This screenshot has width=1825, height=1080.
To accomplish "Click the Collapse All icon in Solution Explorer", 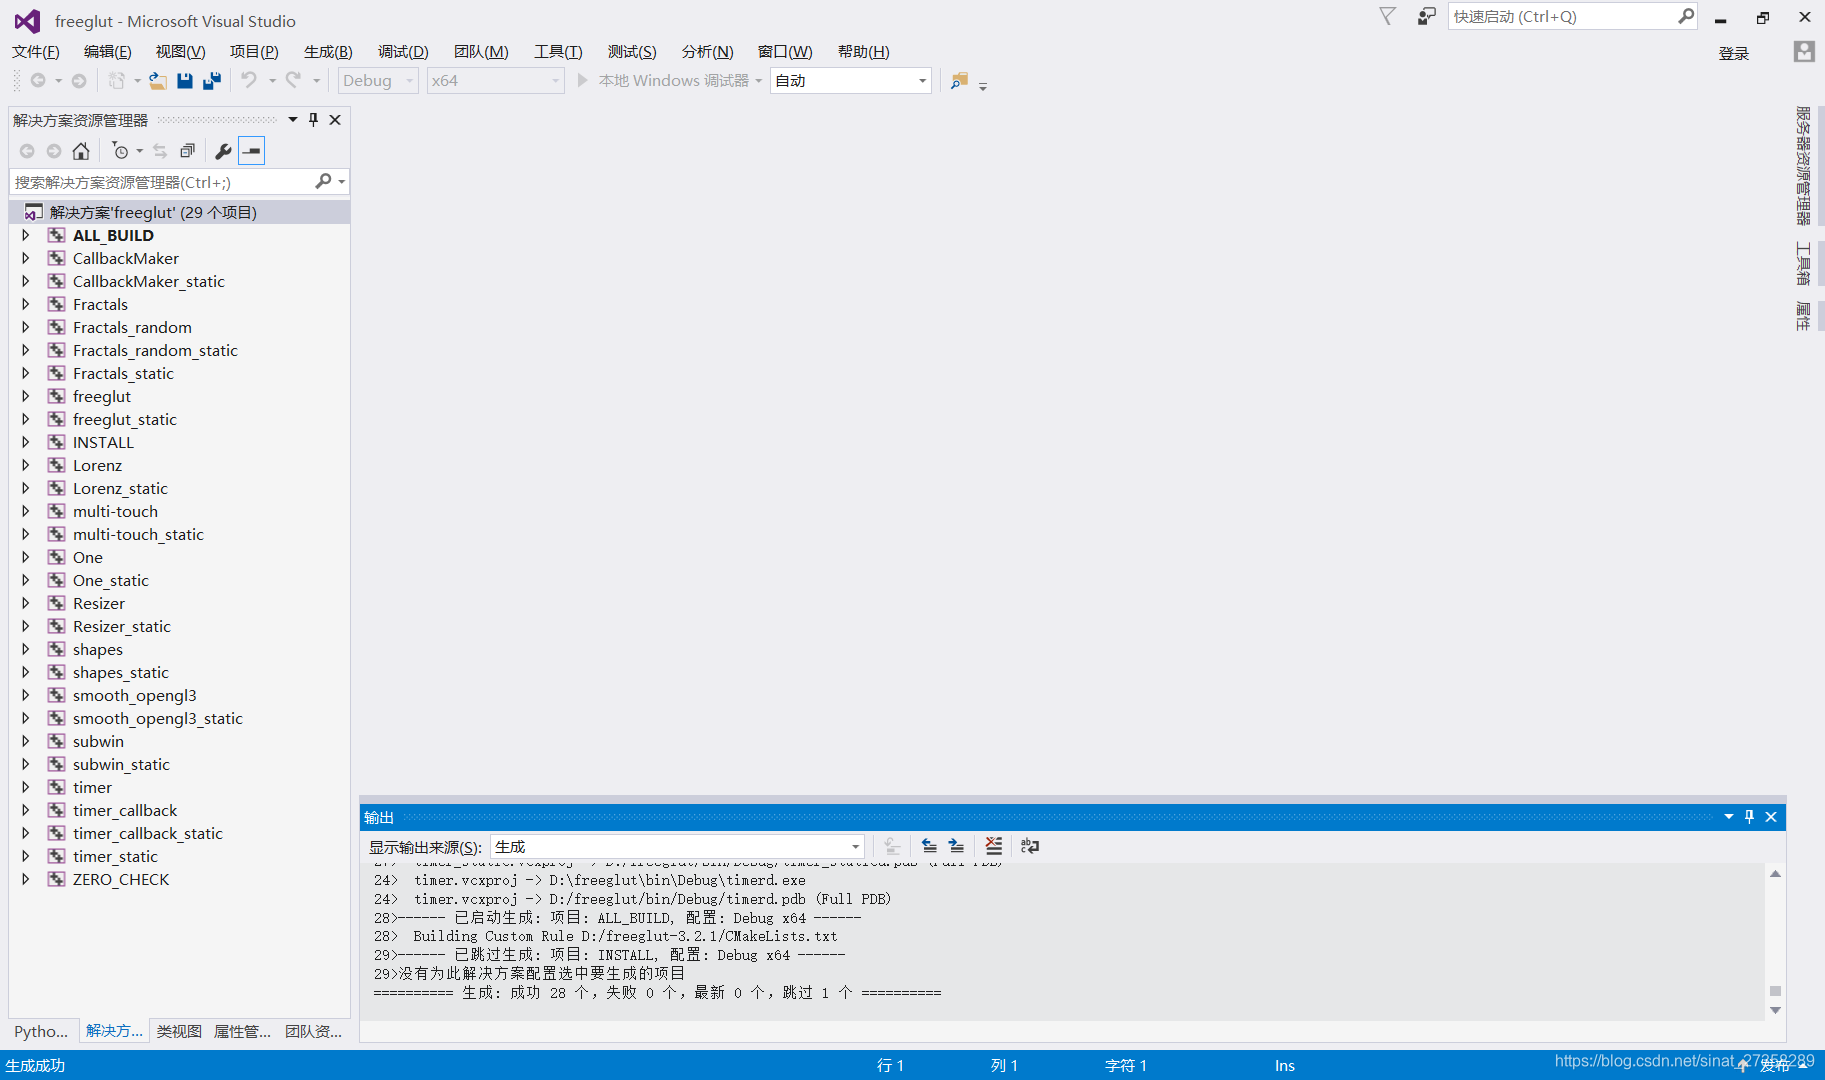I will click(187, 151).
